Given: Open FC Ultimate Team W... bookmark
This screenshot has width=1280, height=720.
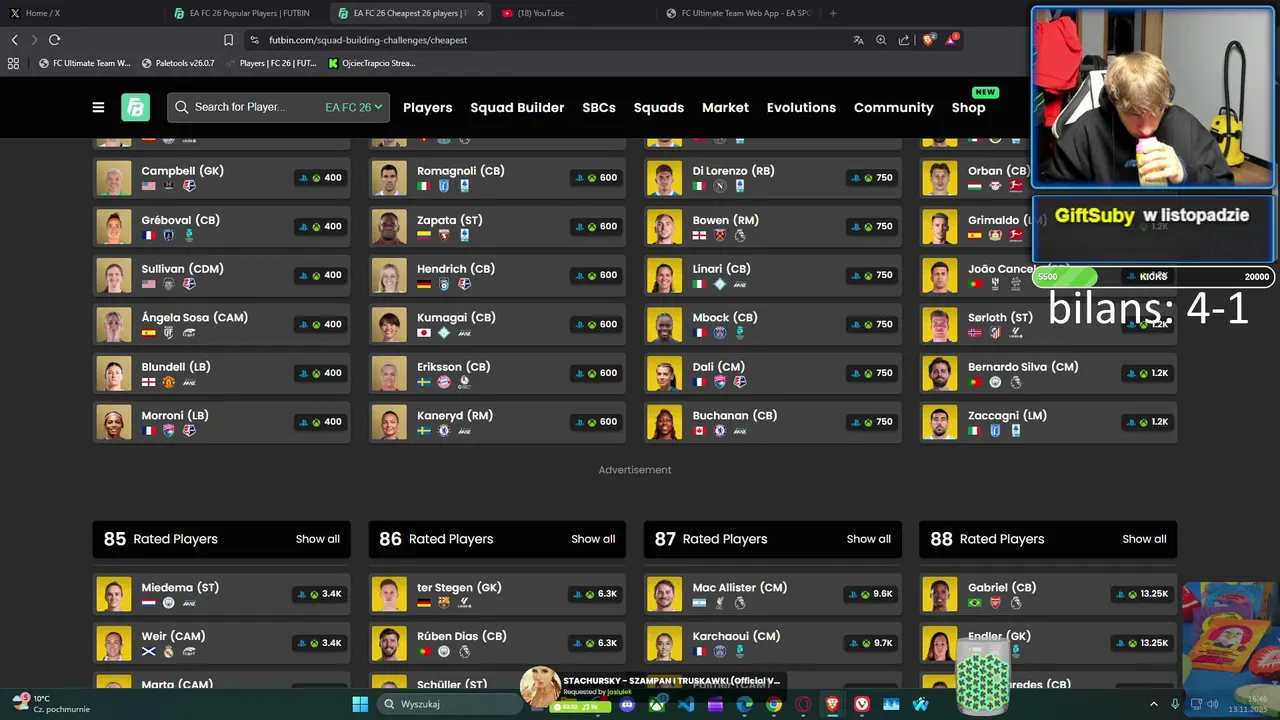Looking at the screenshot, I should (84, 63).
